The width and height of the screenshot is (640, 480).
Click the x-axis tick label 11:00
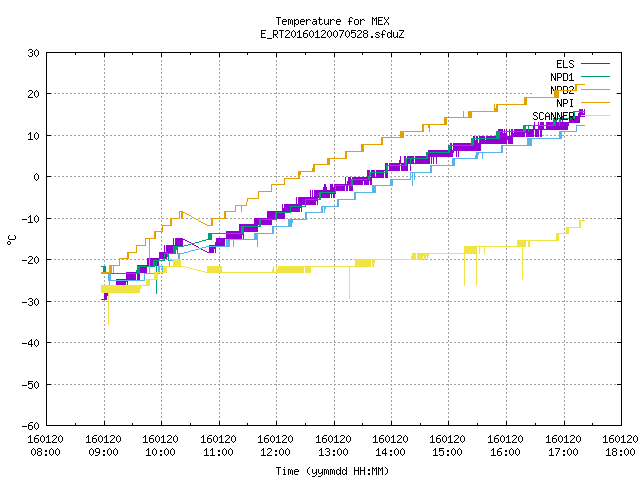tap(219, 452)
